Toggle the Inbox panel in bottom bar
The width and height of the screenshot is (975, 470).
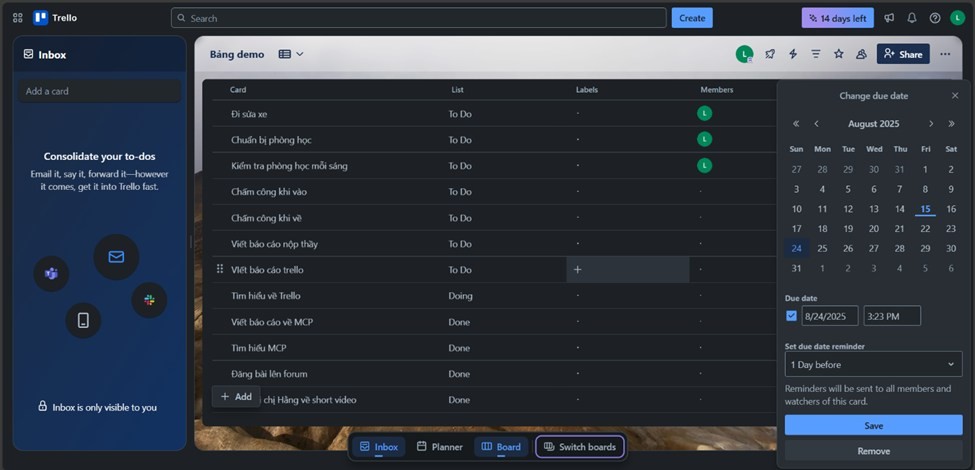click(378, 447)
